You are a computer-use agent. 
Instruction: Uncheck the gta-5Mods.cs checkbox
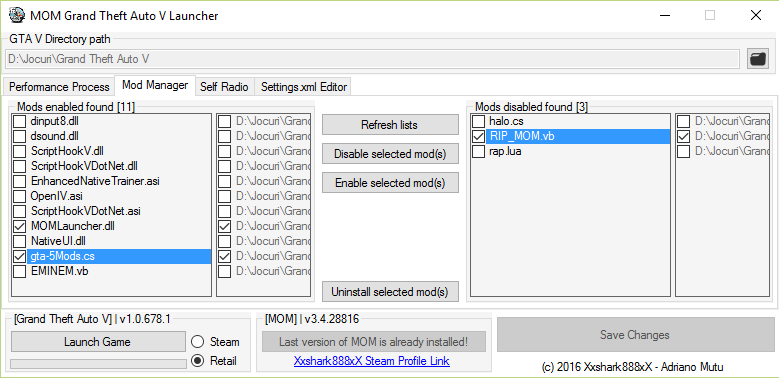coord(19,256)
